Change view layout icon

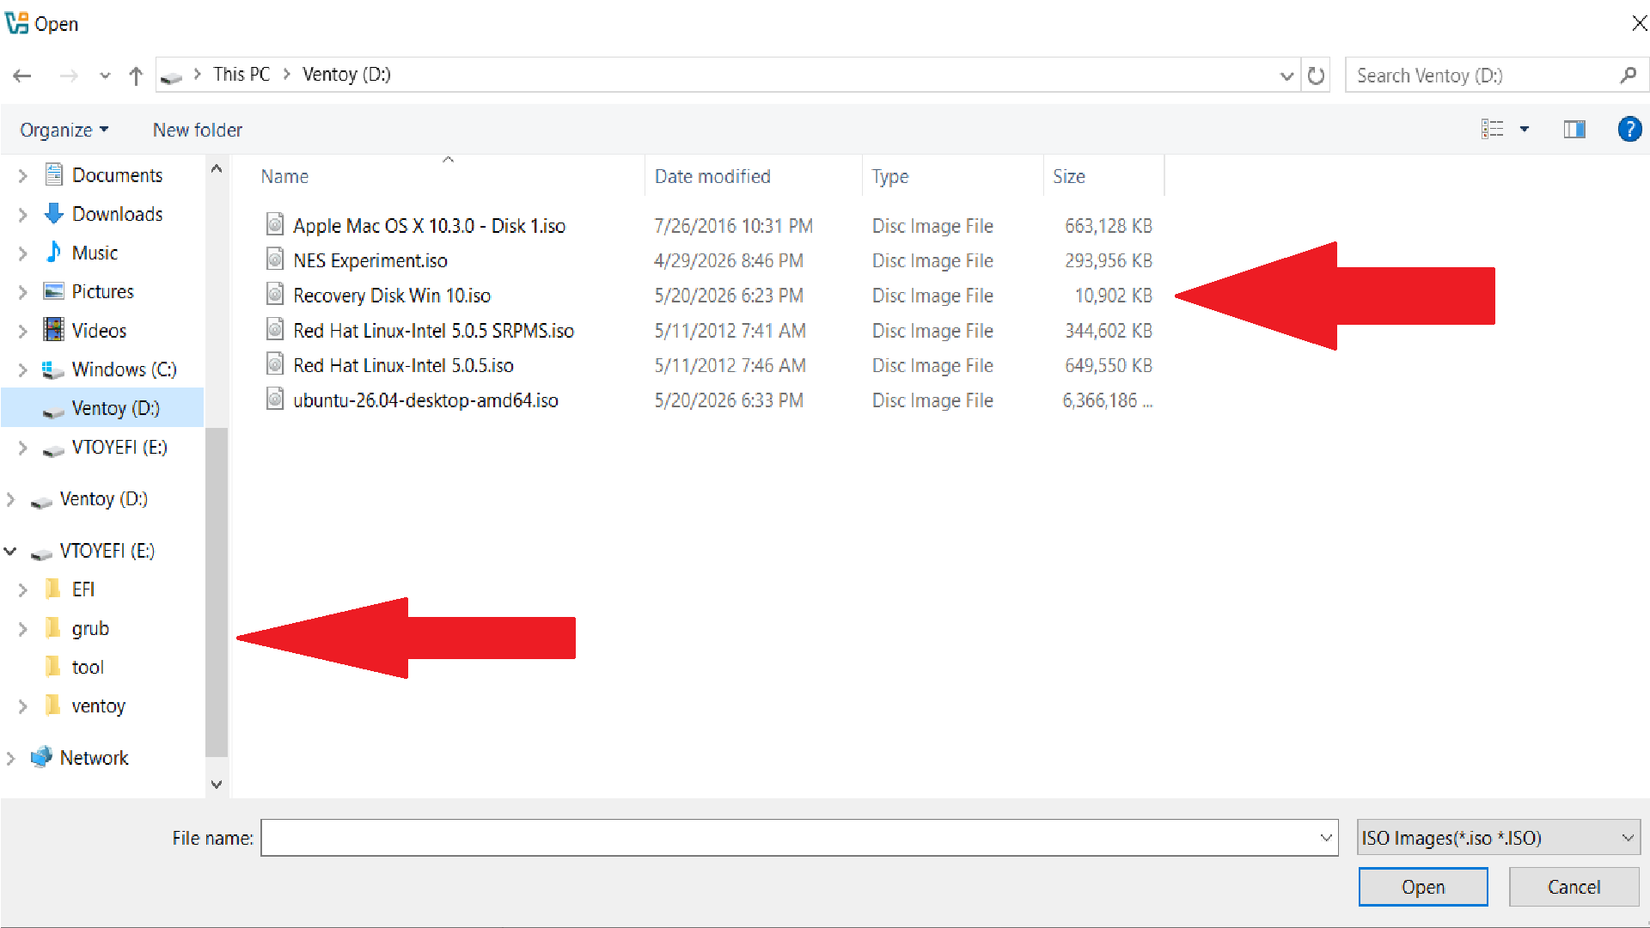tap(1492, 129)
